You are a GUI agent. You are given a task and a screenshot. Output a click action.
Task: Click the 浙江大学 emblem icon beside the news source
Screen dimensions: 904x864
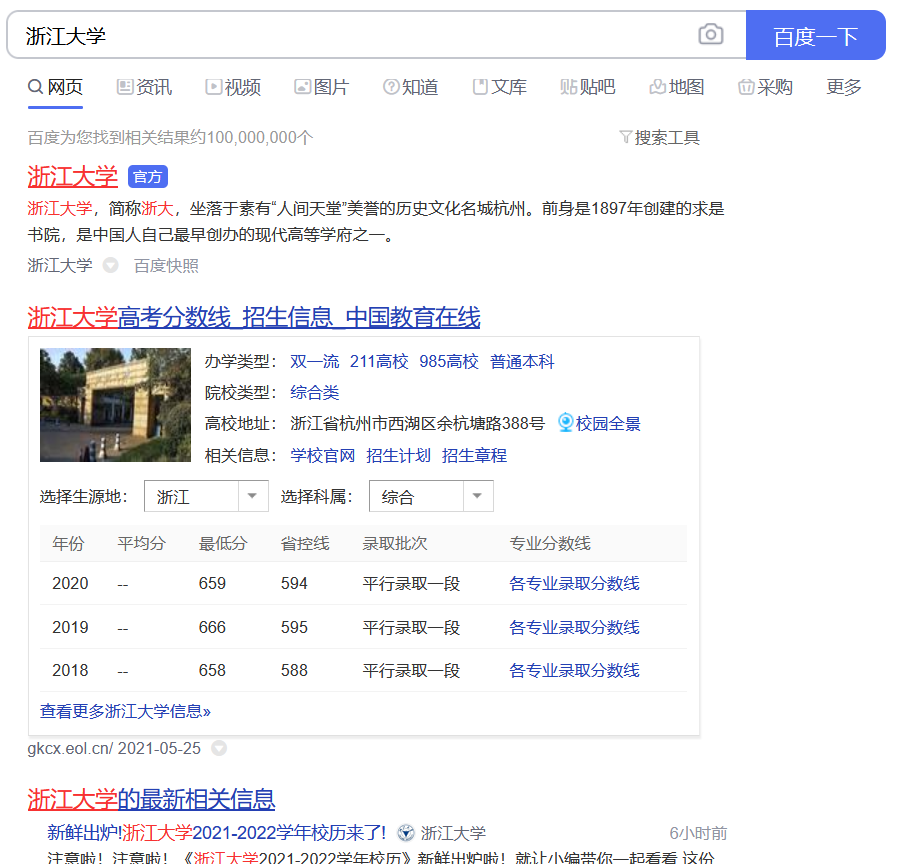tap(406, 833)
